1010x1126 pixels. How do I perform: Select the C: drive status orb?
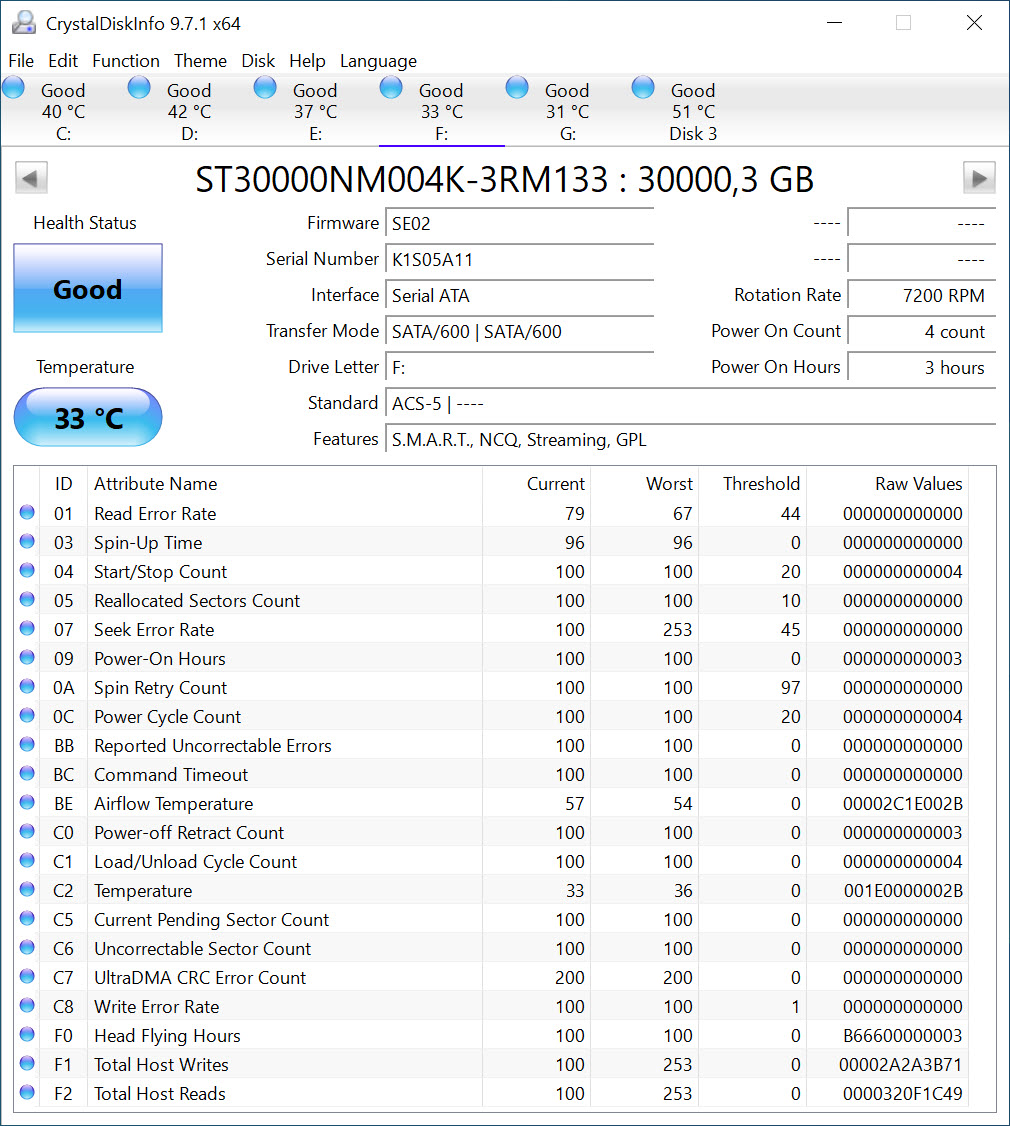pyautogui.click(x=14, y=89)
